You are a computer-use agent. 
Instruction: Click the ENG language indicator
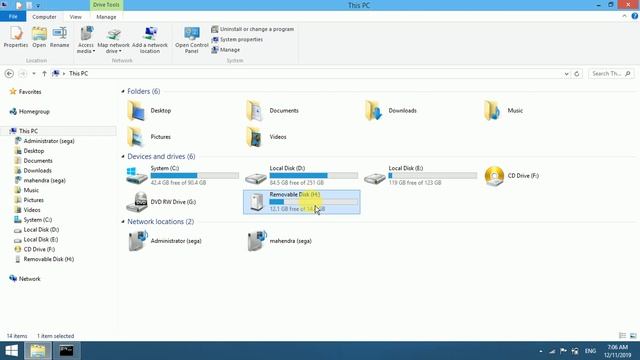coord(590,351)
